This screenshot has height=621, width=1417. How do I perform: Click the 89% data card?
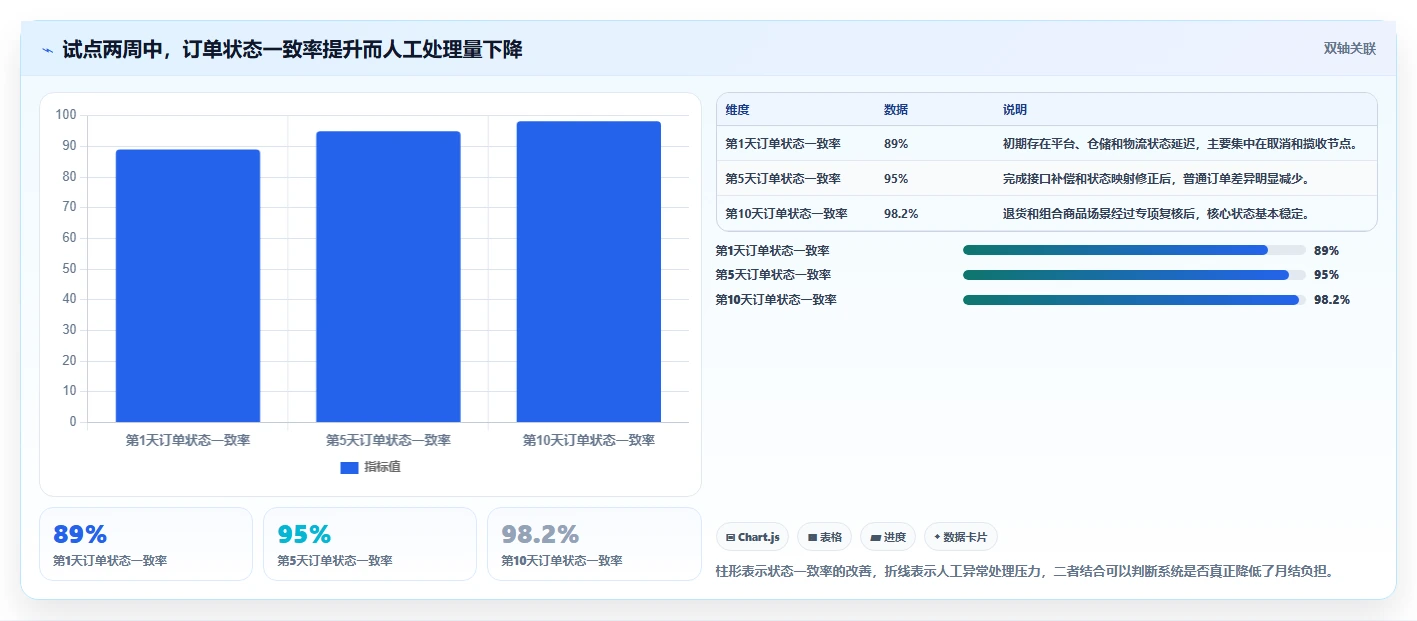(x=146, y=544)
